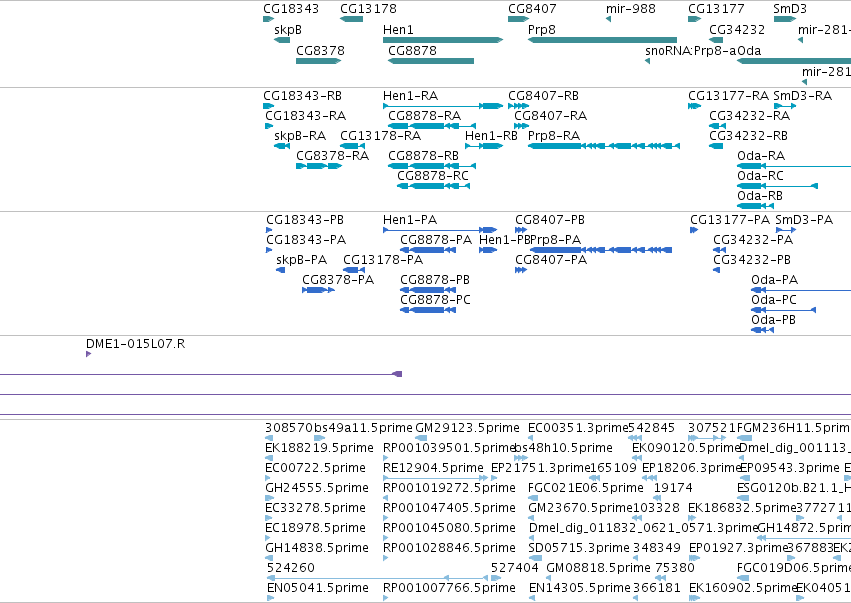Viewport: 851px width, 603px height.
Task: Select the Hen1-RB transcript label
Action: click(491, 136)
